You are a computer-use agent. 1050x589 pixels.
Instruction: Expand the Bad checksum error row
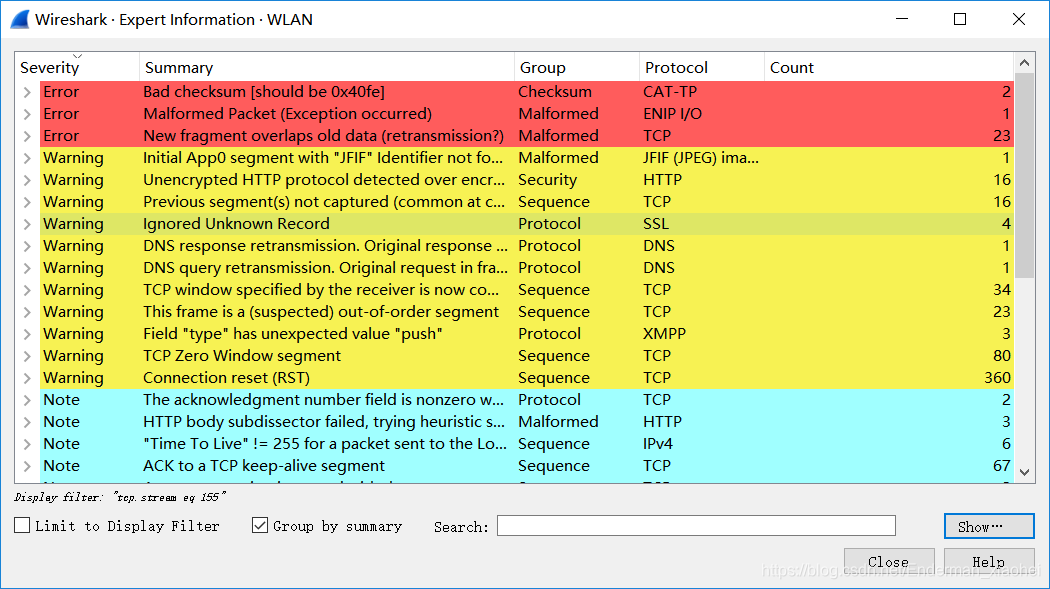pos(27,92)
